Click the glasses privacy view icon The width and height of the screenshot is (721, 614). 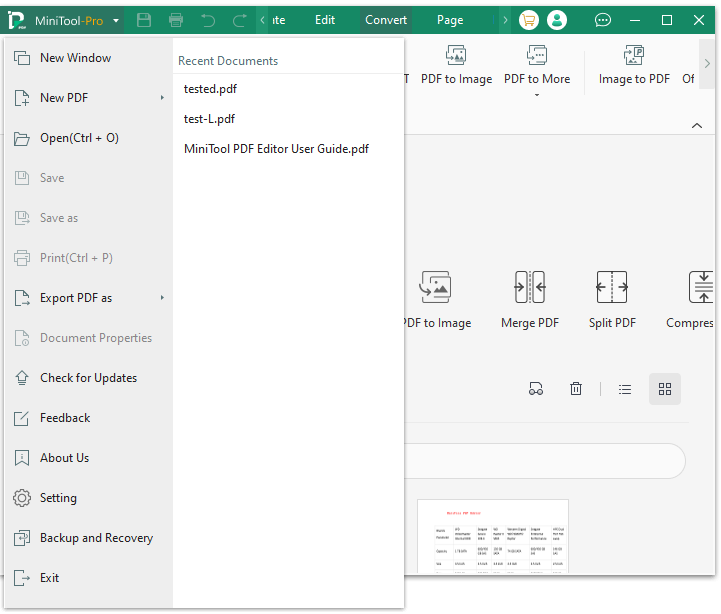536,389
